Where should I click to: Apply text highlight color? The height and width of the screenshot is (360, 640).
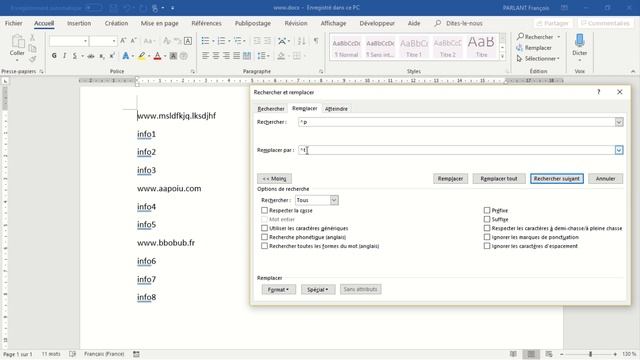click(x=142, y=56)
